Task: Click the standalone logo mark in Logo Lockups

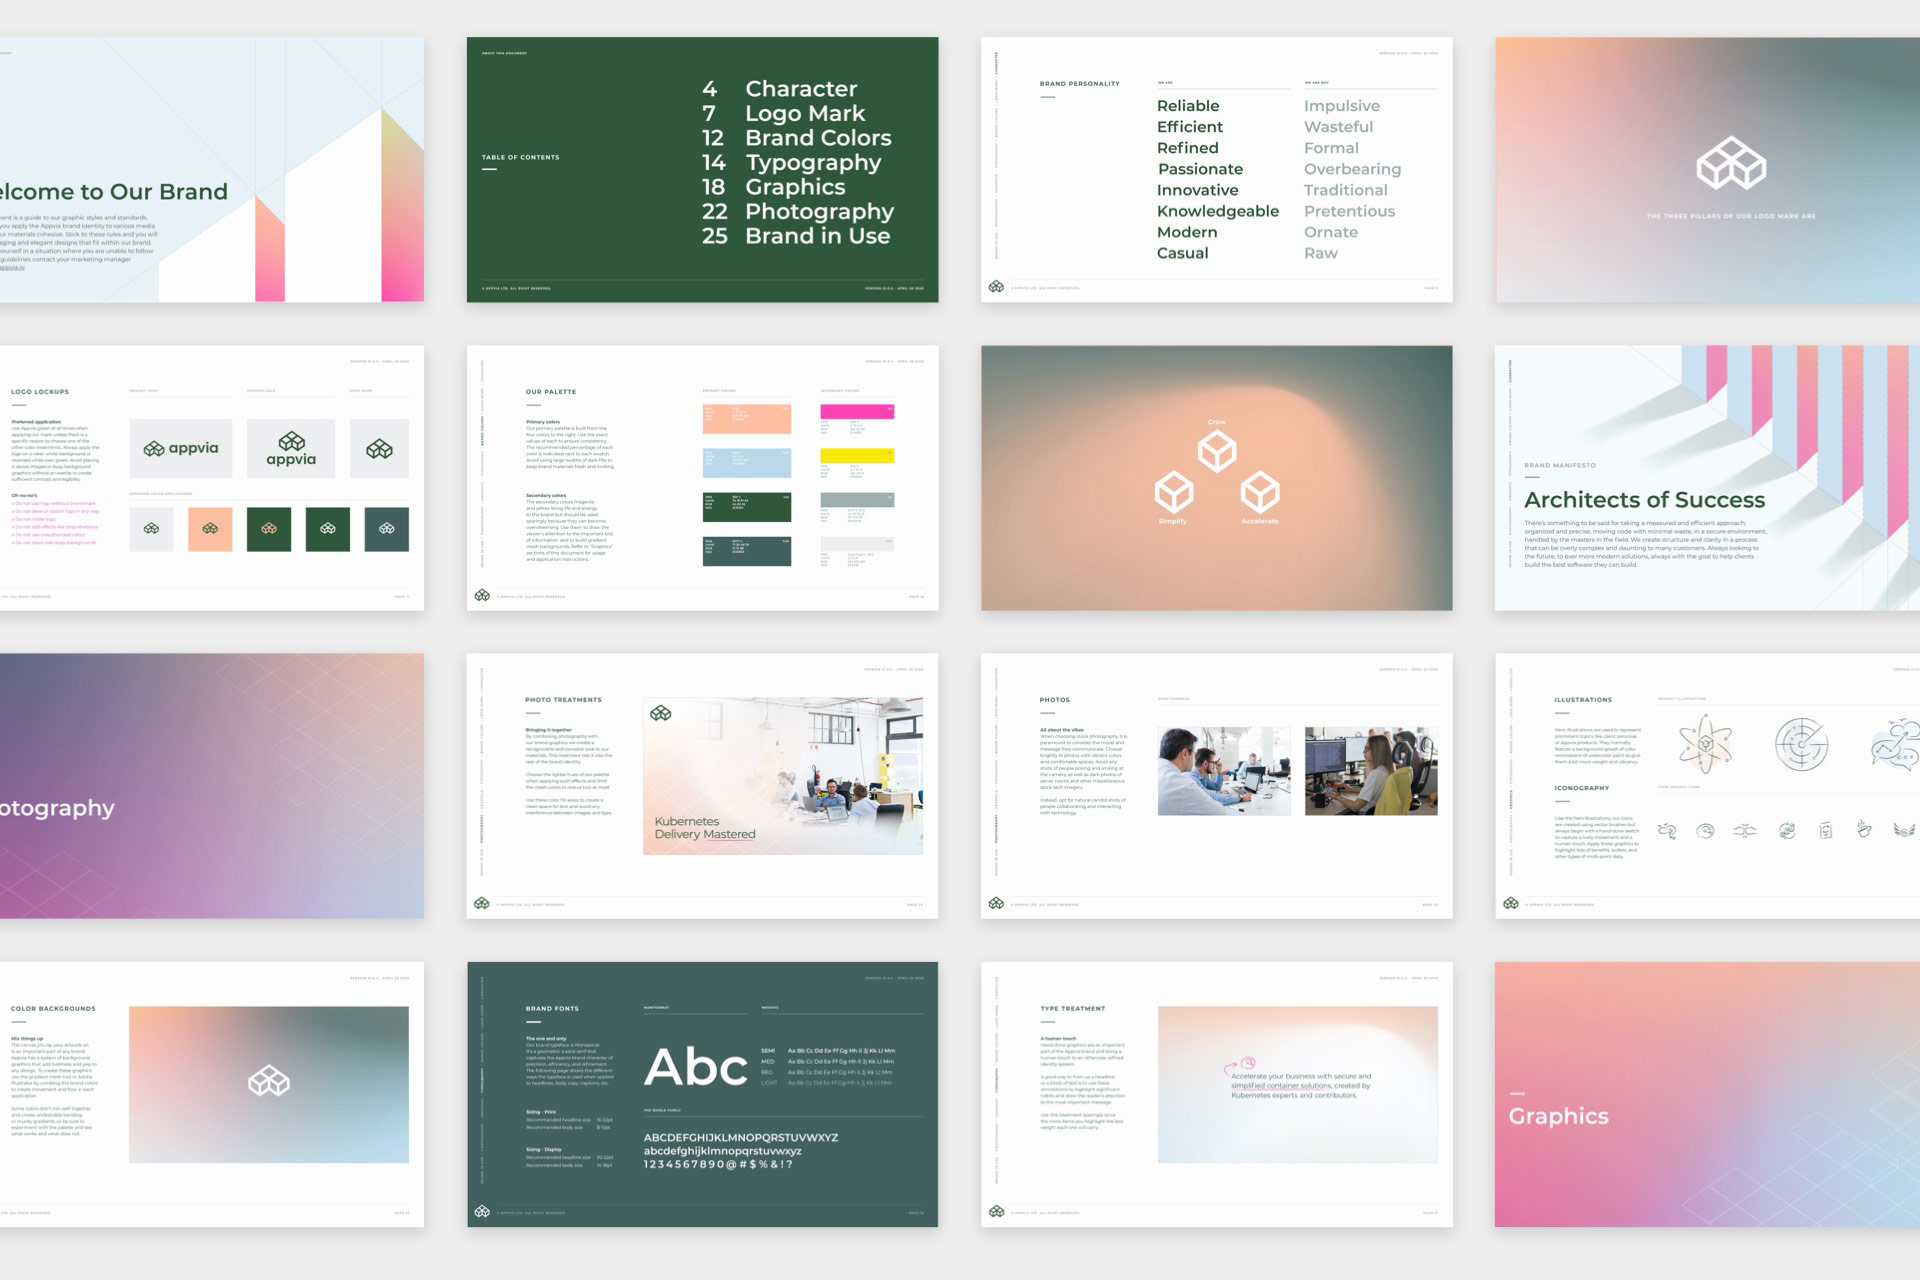Action: tap(379, 448)
